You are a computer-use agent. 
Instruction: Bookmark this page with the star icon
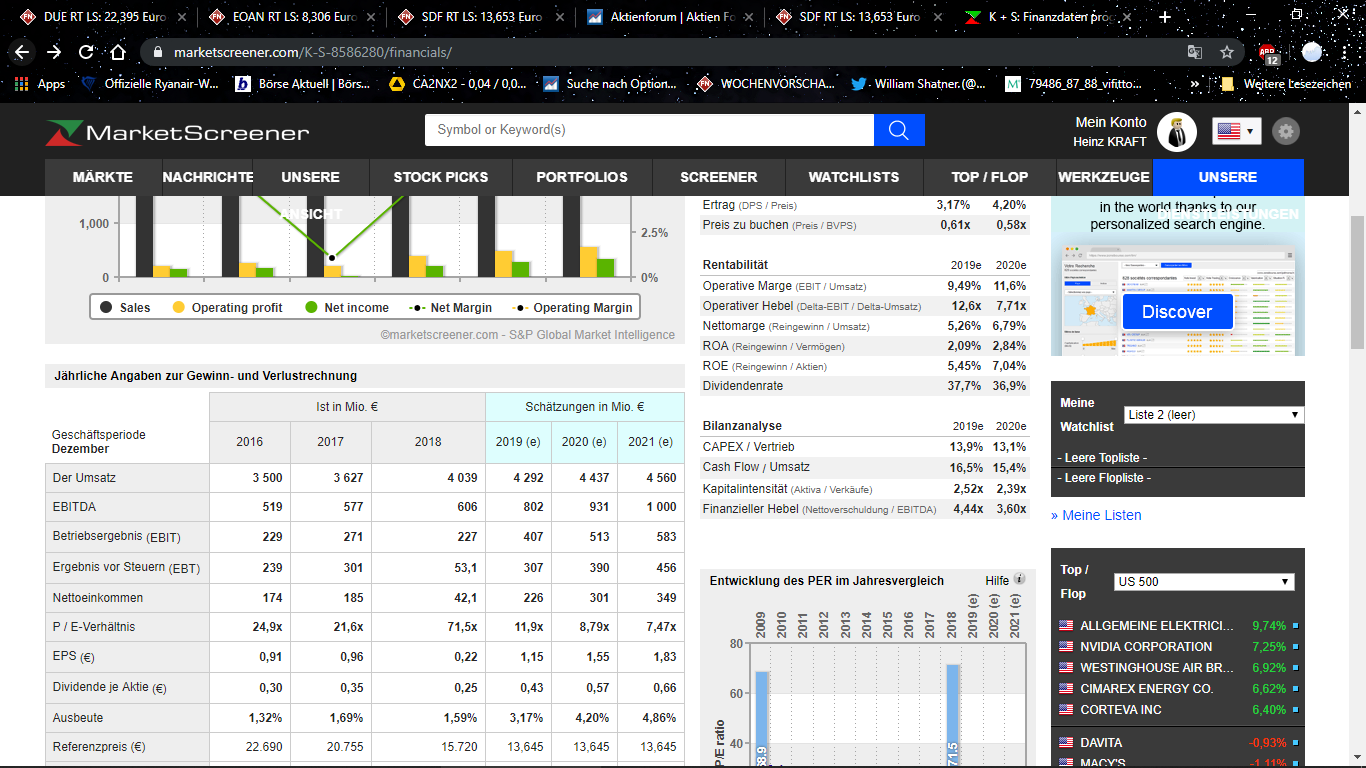pyautogui.click(x=1227, y=52)
